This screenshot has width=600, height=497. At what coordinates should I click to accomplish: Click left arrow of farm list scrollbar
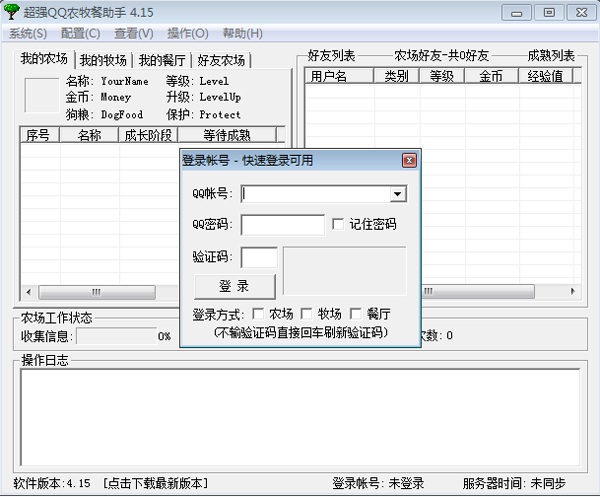pyautogui.click(x=29, y=292)
